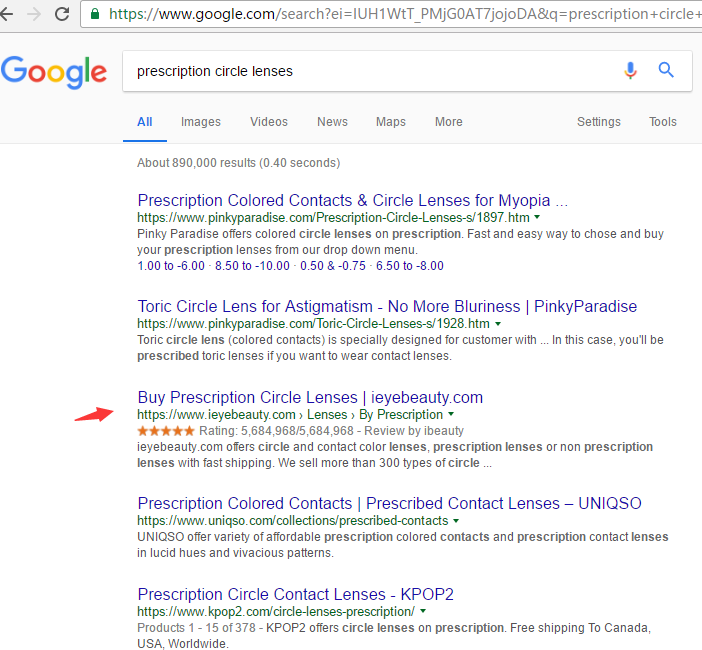Screen dimensions: 702x650
Task: Click the browser back arrow
Action: point(6,14)
